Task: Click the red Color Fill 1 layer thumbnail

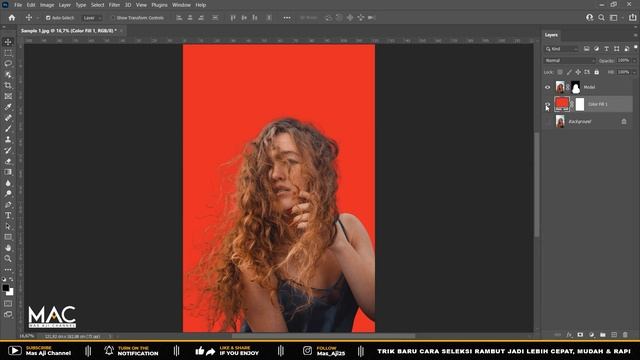Action: click(562, 104)
